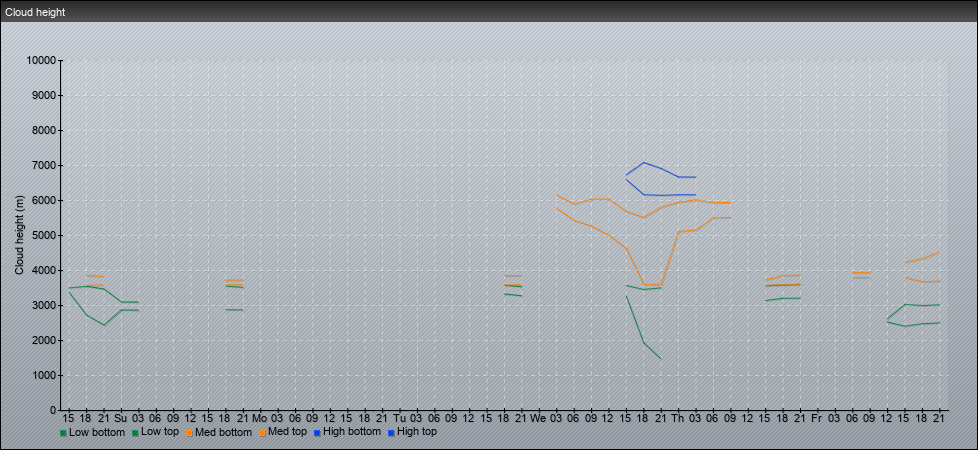Toggle the Low bottom legend label
The width and height of the screenshot is (978, 450).
click(97, 432)
